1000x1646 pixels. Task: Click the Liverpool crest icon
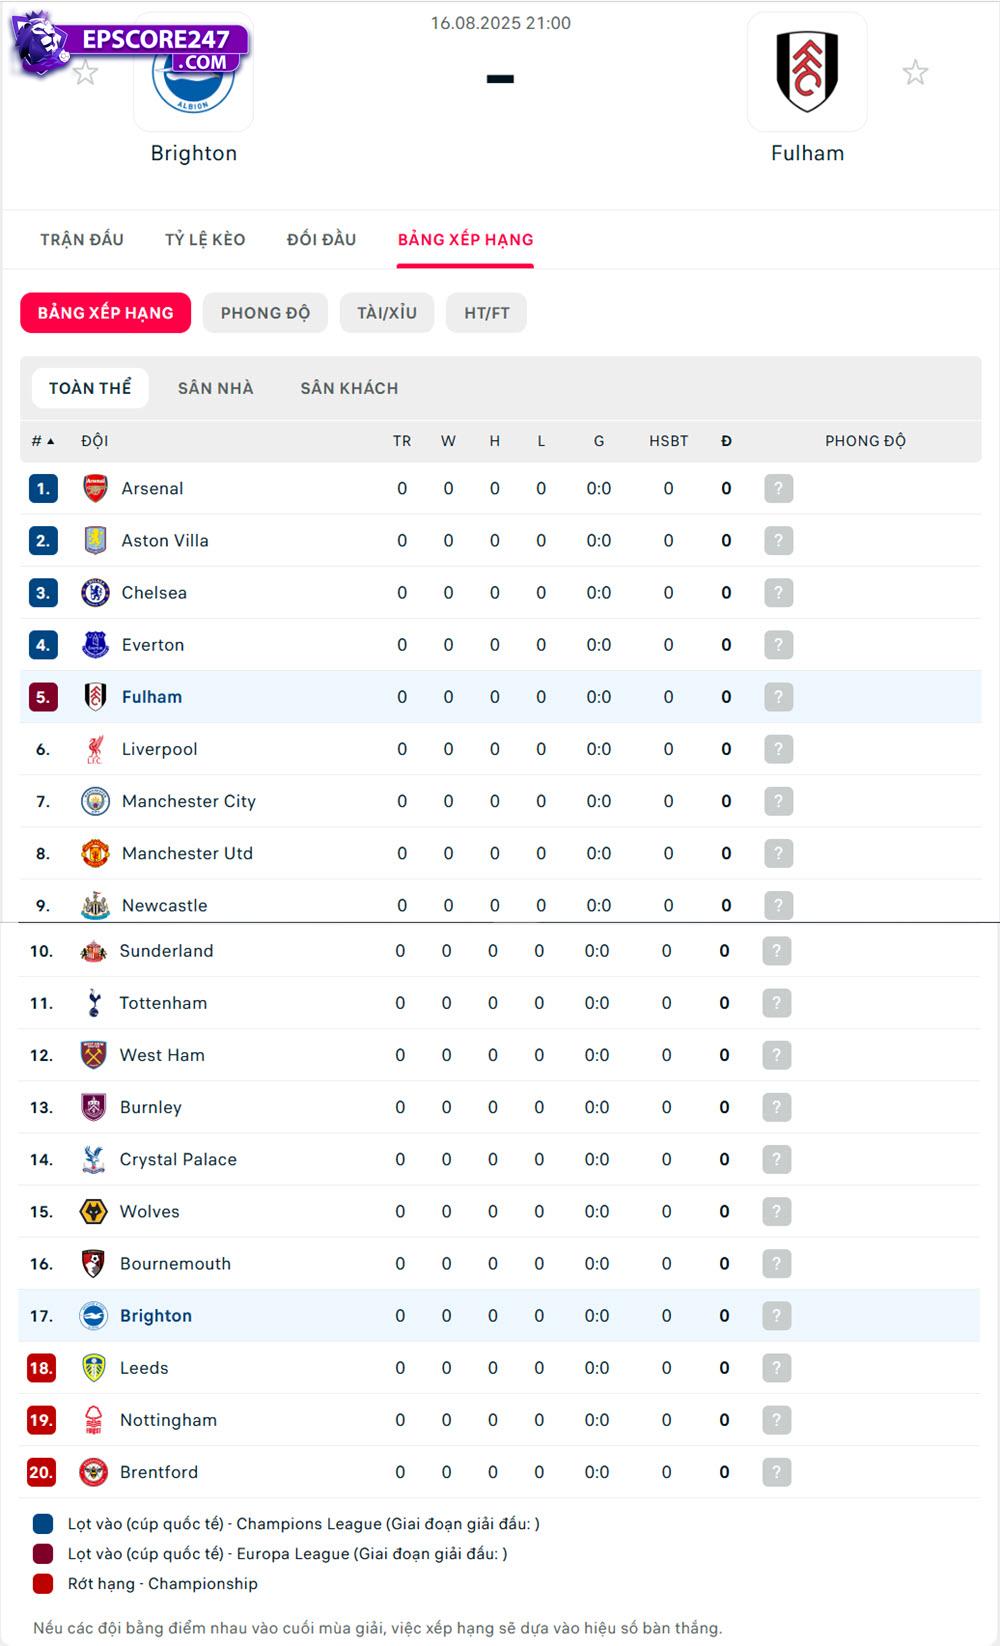[x=95, y=749]
